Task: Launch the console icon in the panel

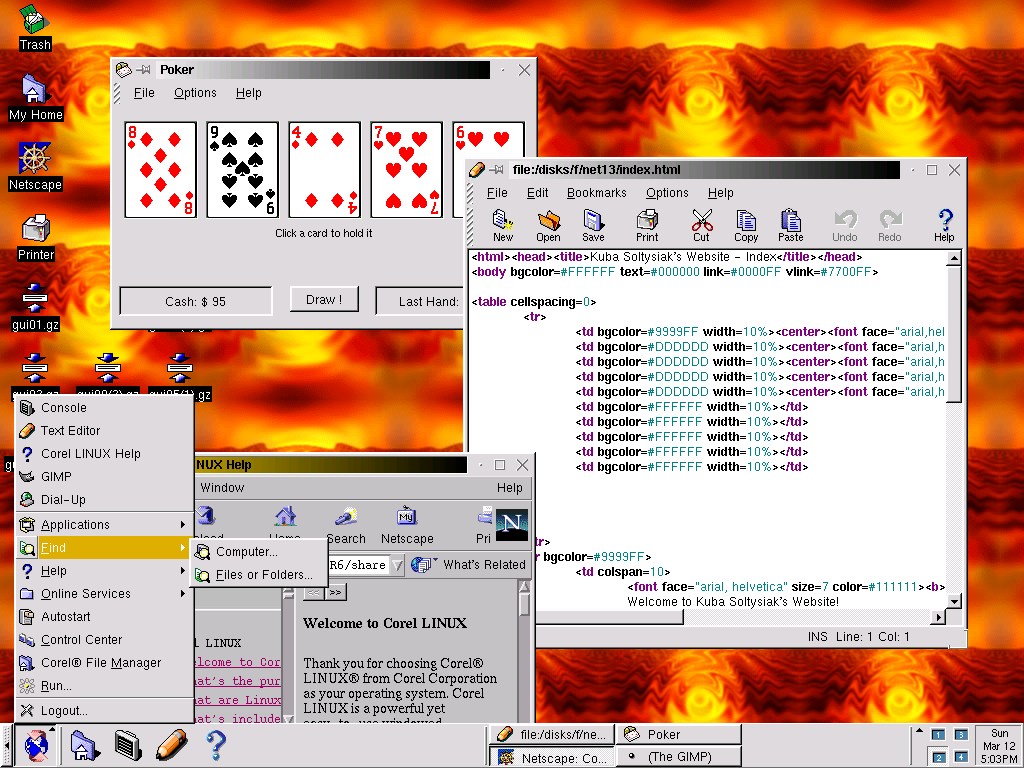Action: (x=128, y=745)
